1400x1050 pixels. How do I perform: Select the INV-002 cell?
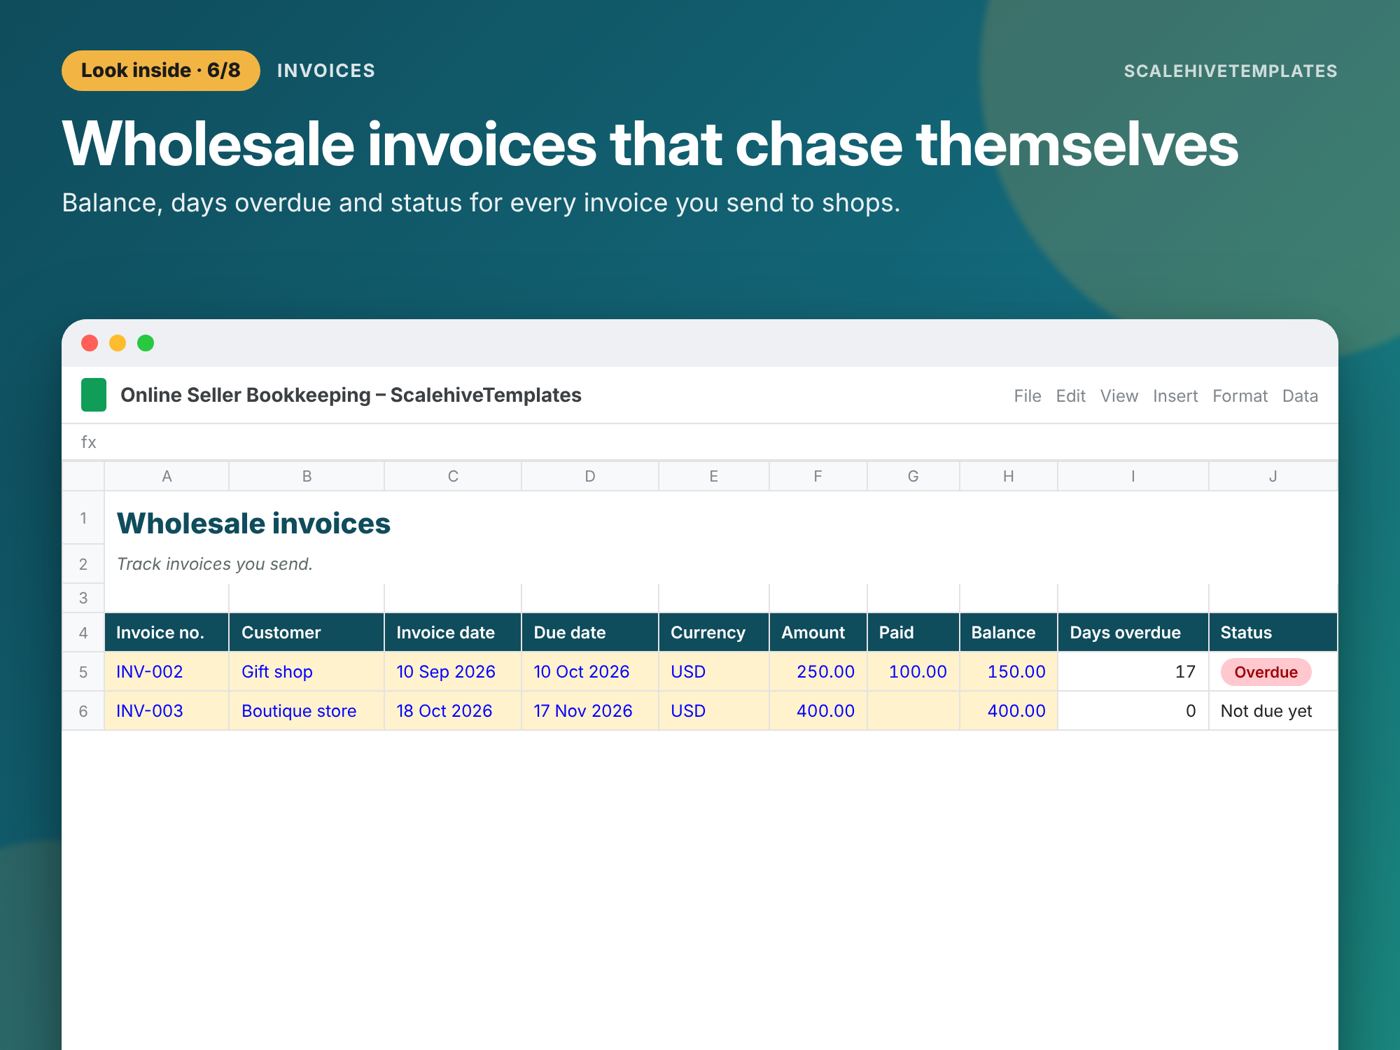point(167,672)
